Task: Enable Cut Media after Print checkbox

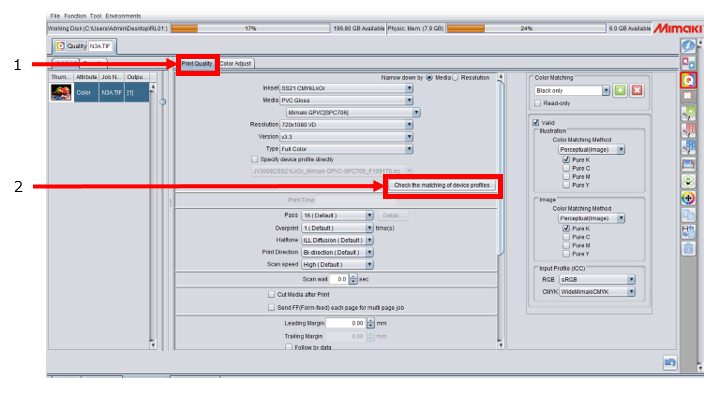Action: [271, 294]
